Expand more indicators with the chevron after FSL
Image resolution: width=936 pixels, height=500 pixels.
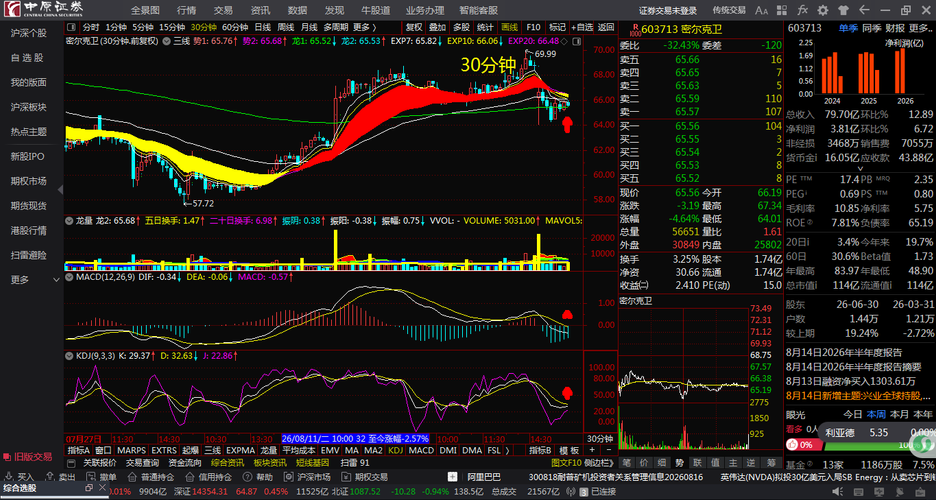(507, 450)
